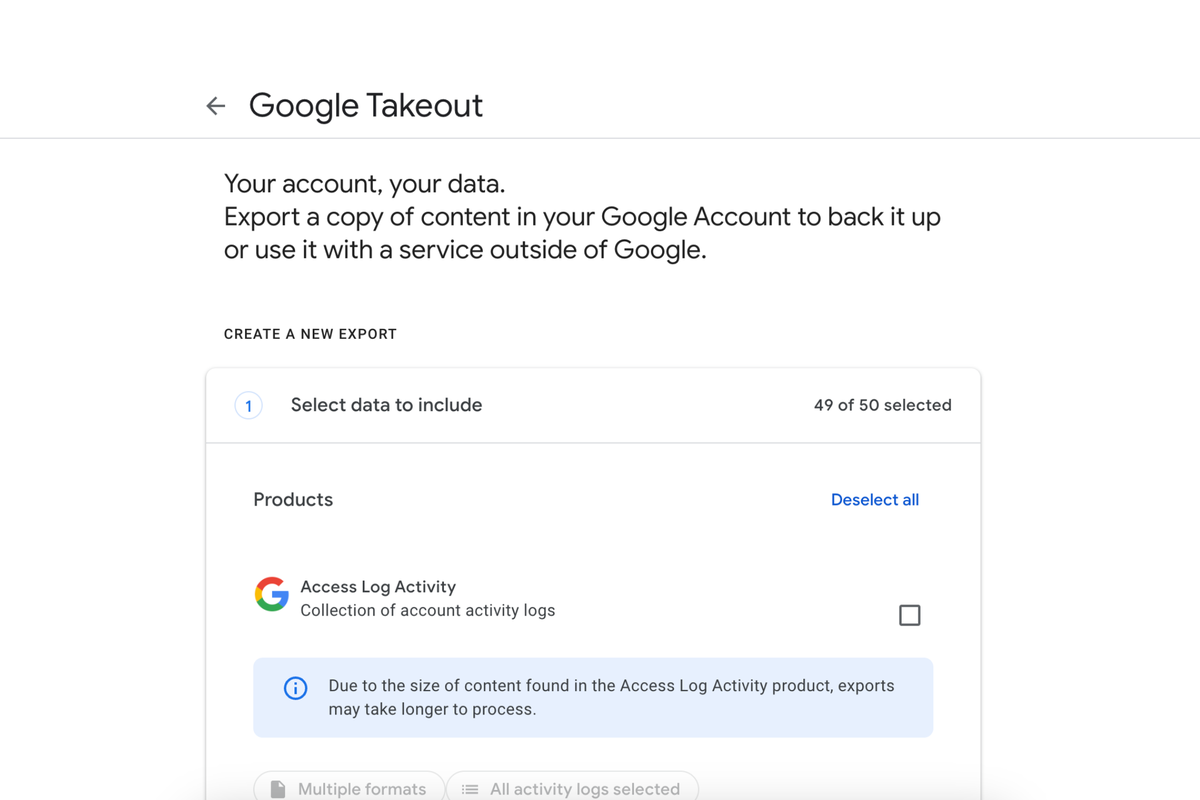Expand the Select data to include section

click(386, 405)
